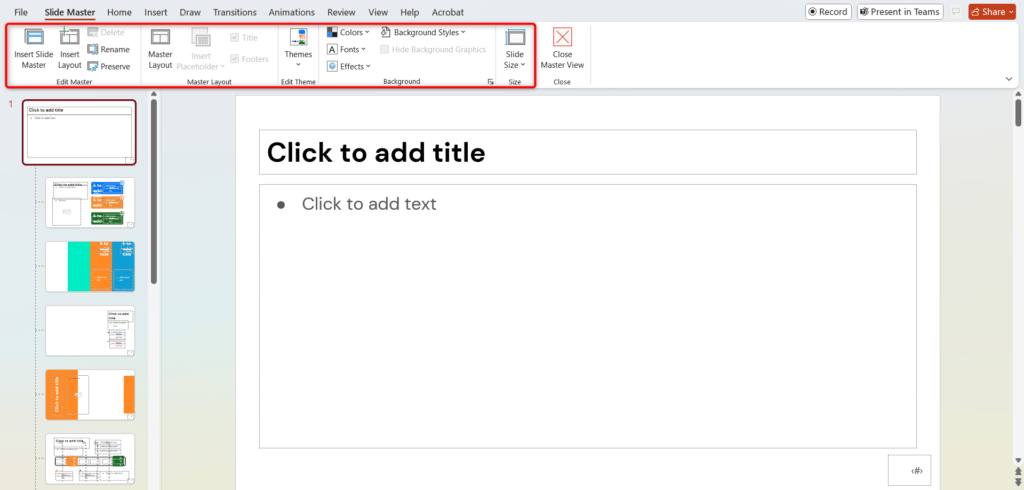Click the Insert Slide Master icon
This screenshot has height=490, width=1024.
33,39
